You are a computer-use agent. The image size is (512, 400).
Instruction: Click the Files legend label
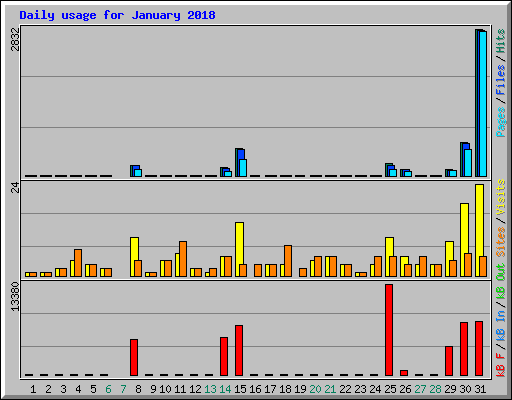pyautogui.click(x=500, y=79)
